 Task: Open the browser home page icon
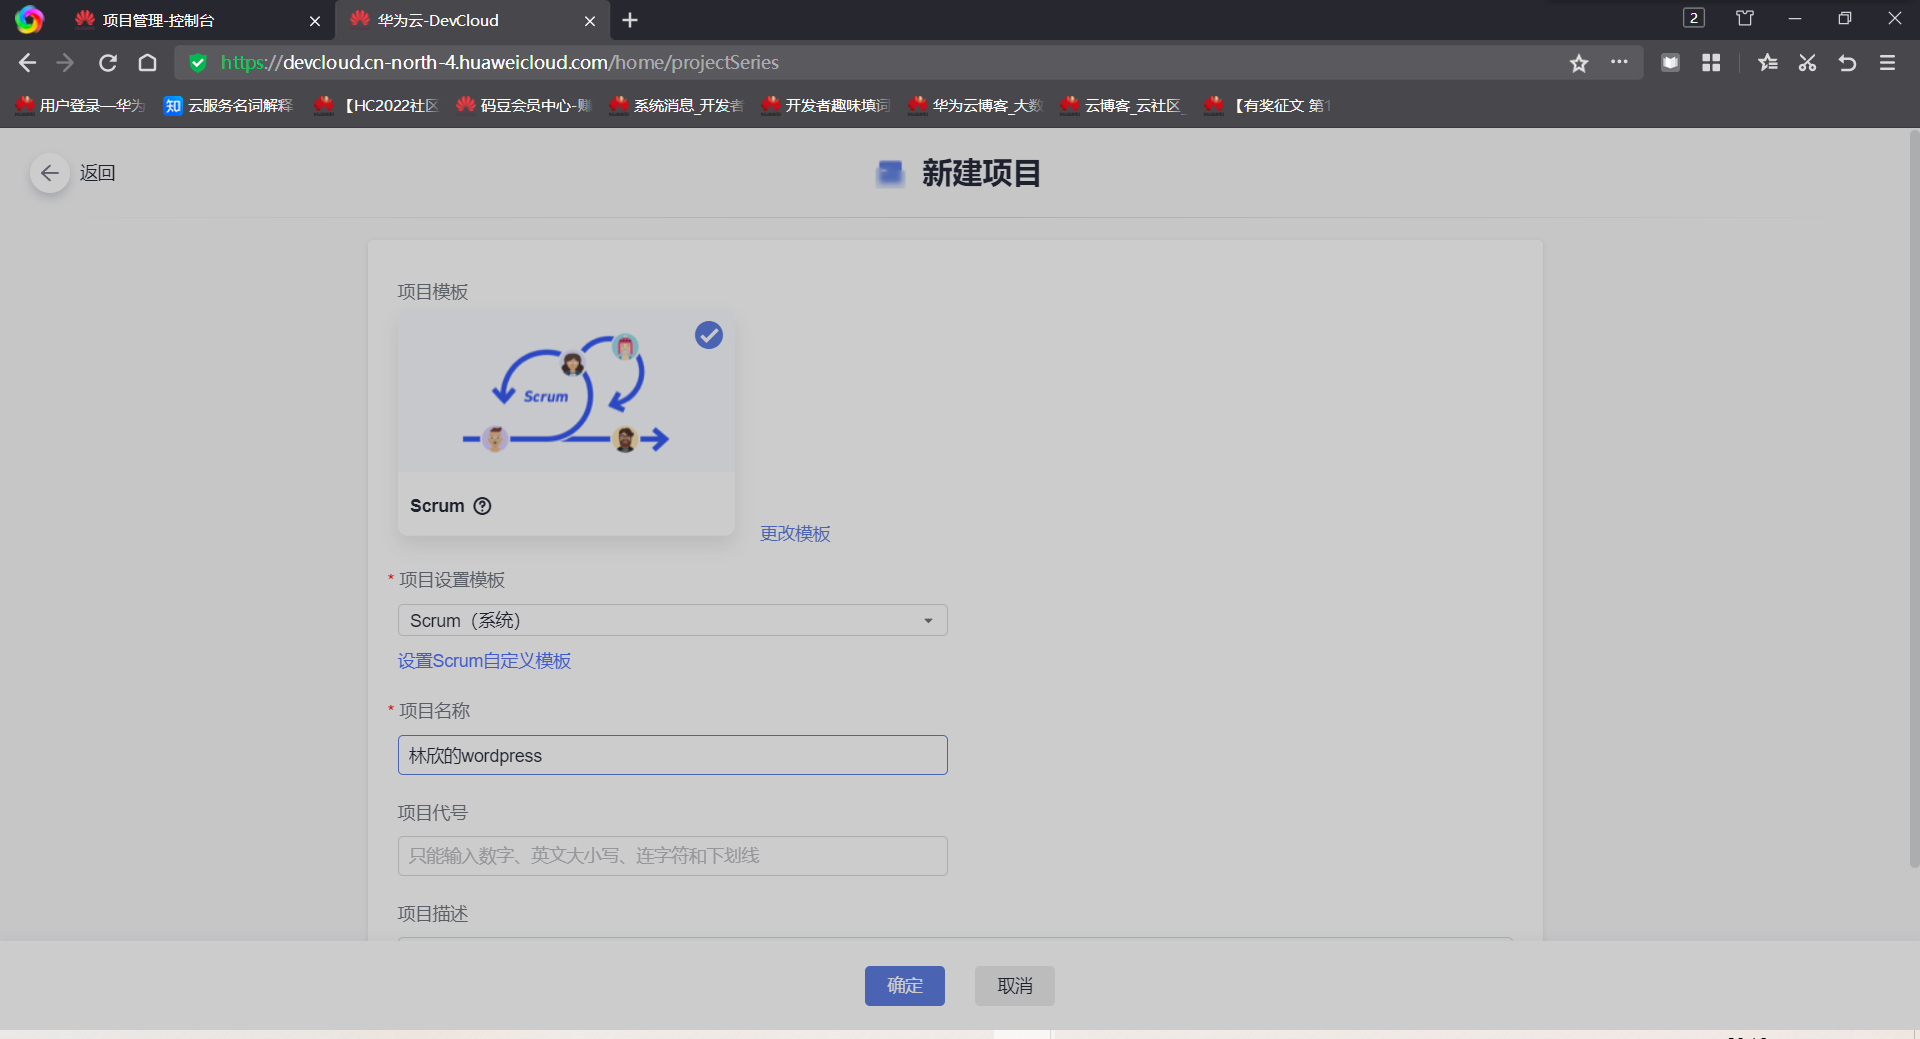pos(148,63)
